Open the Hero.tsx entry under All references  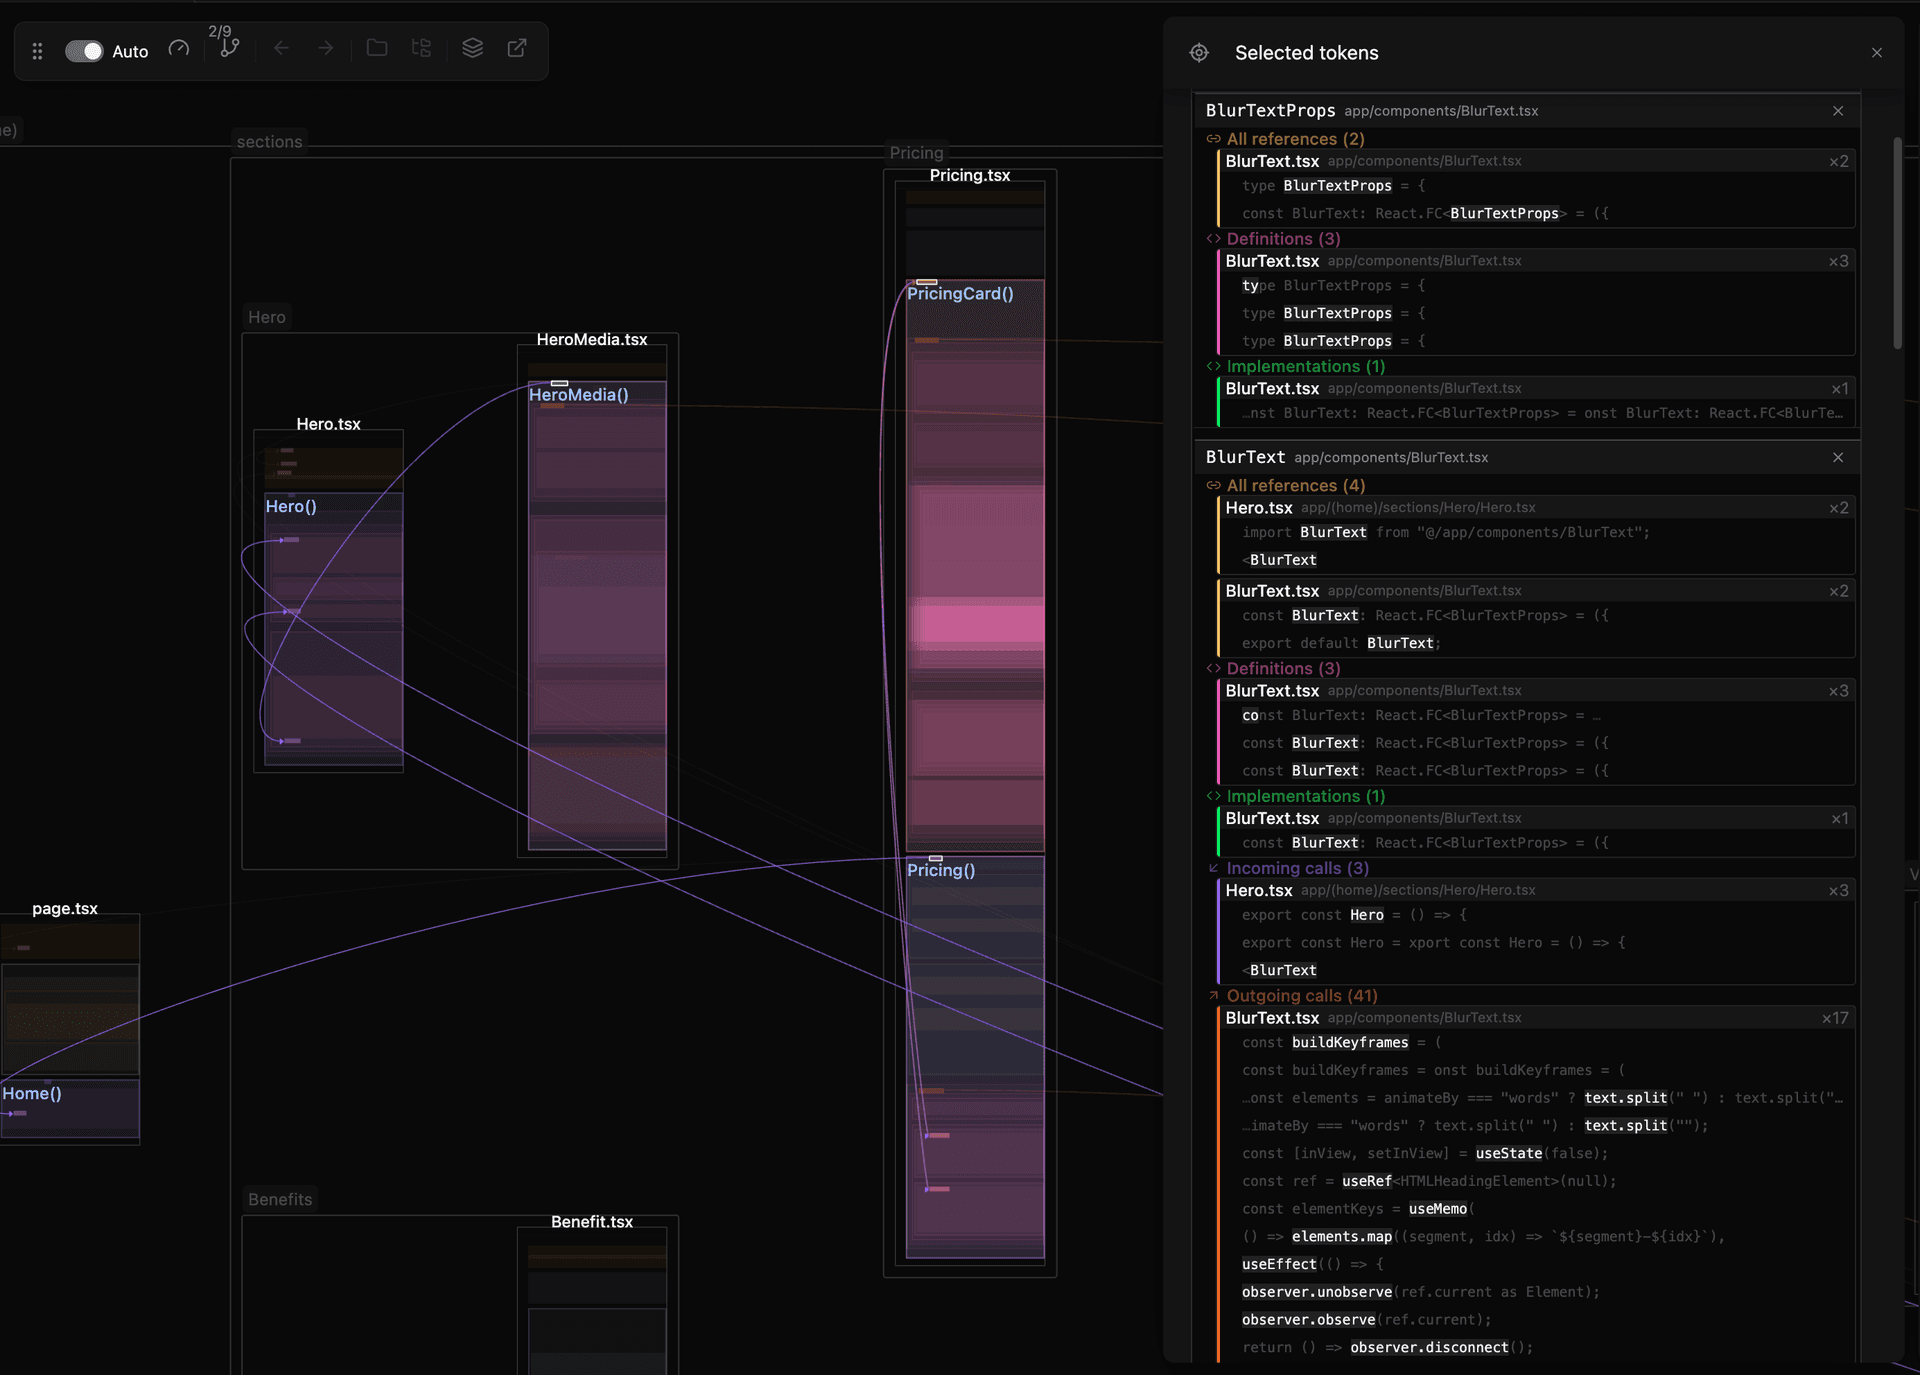(1259, 508)
